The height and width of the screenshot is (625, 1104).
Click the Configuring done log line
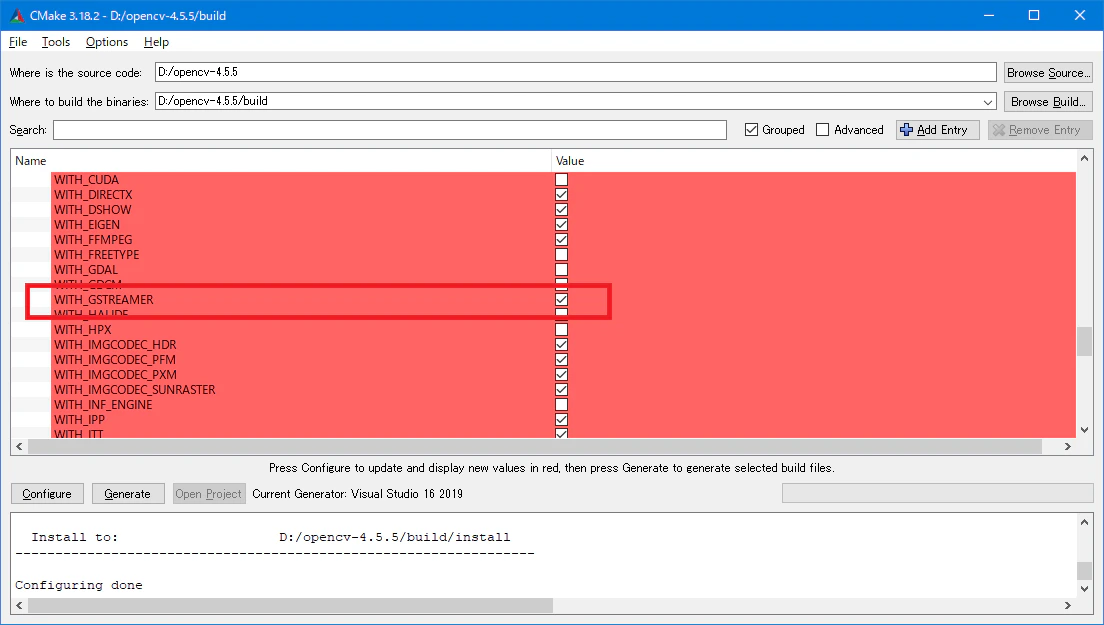pos(79,585)
